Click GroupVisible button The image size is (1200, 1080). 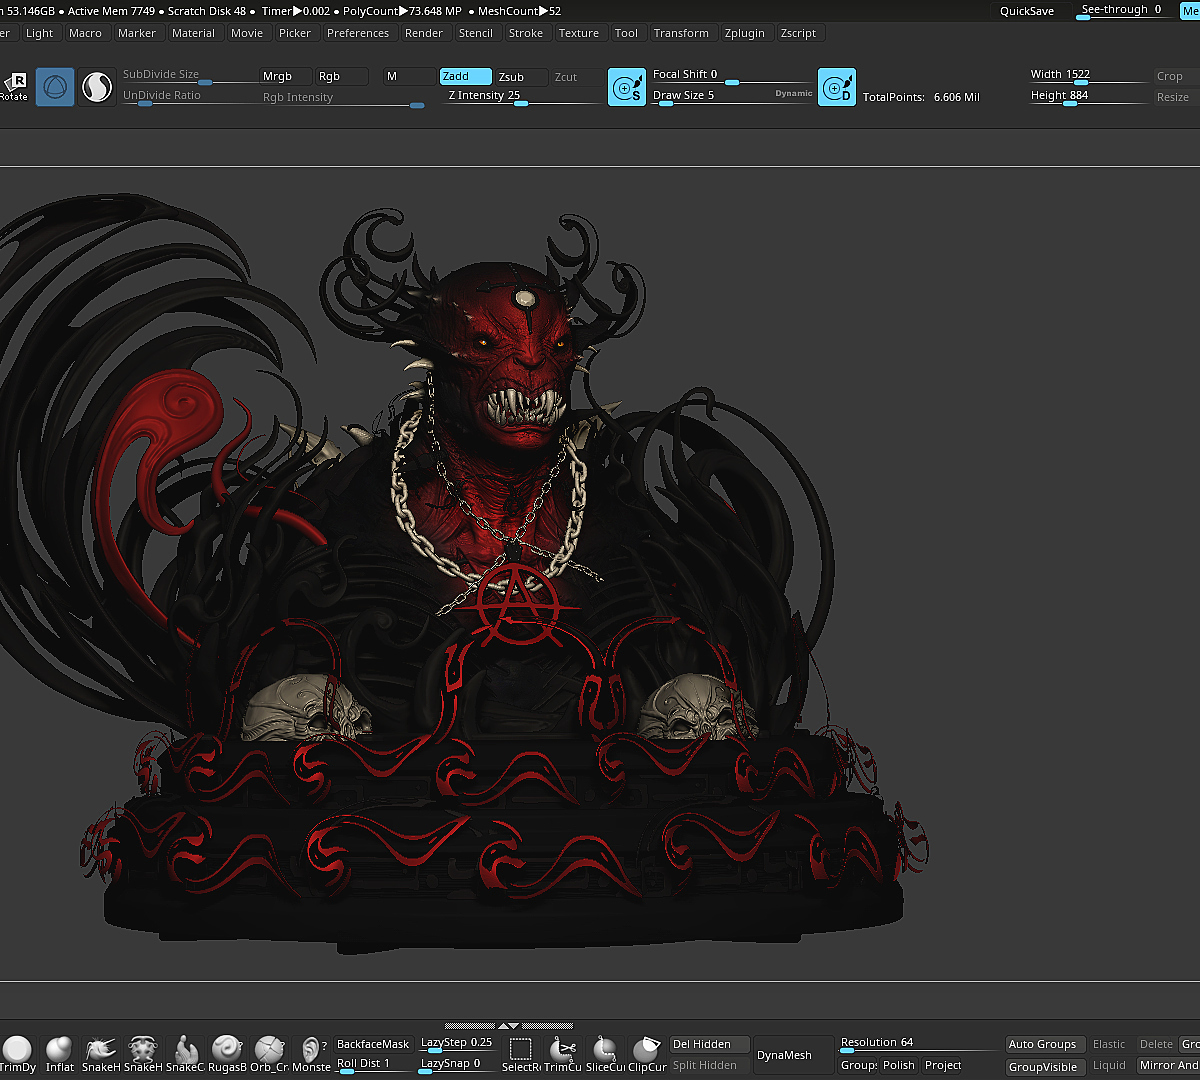pyautogui.click(x=1043, y=1066)
